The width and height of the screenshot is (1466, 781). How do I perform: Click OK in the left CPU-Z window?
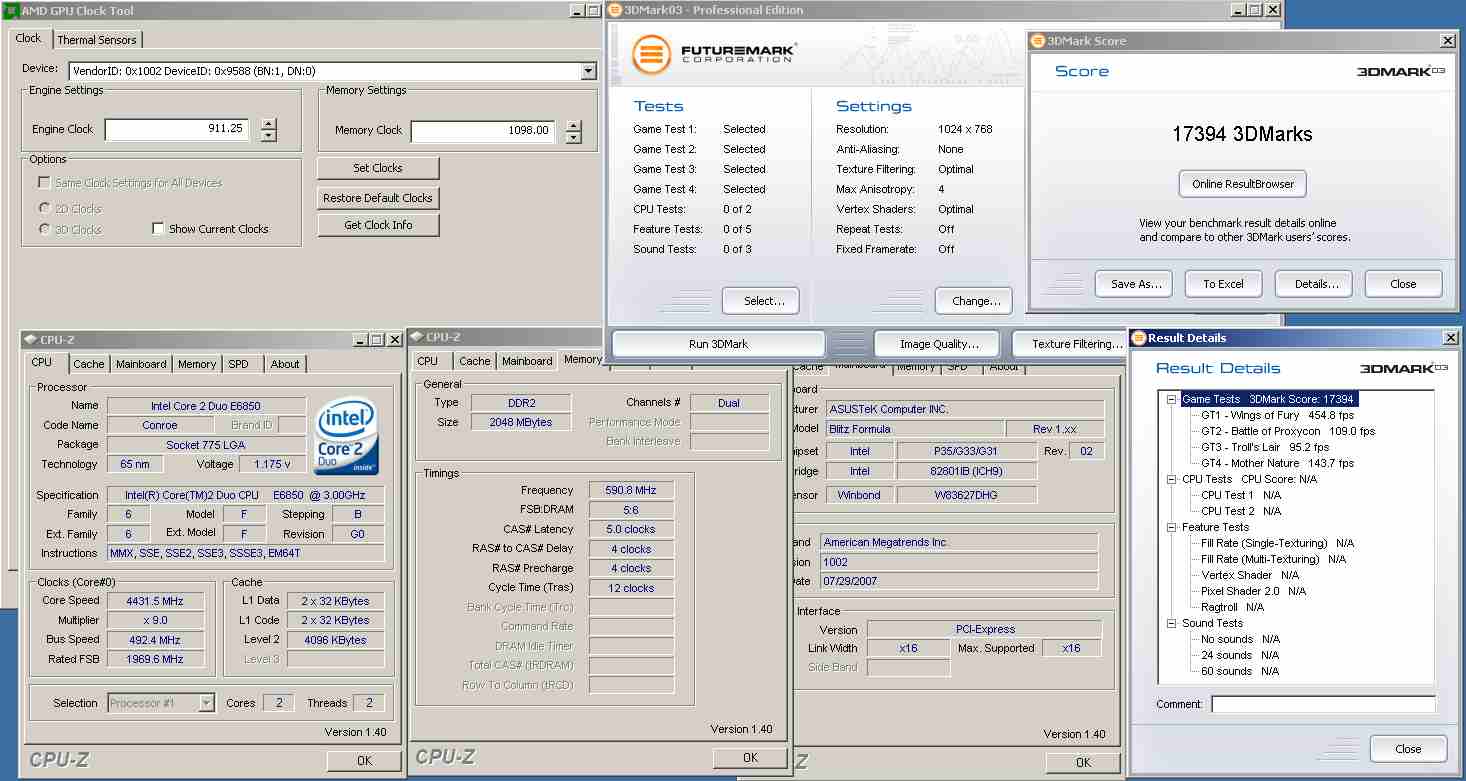point(365,760)
